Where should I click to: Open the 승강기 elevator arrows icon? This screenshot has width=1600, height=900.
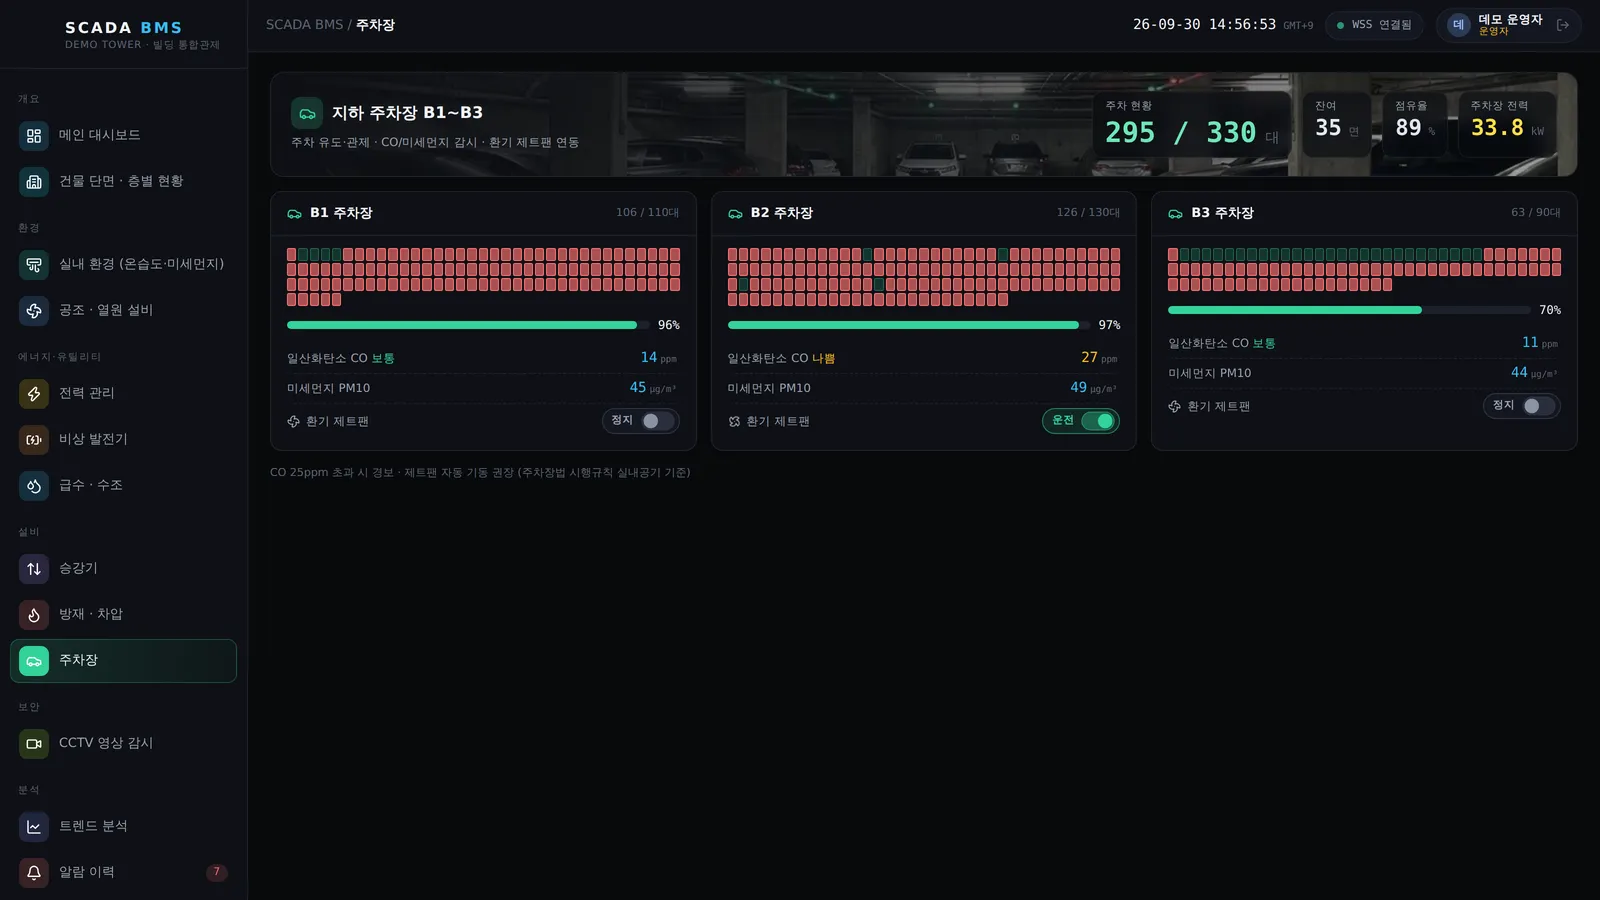tap(34, 569)
